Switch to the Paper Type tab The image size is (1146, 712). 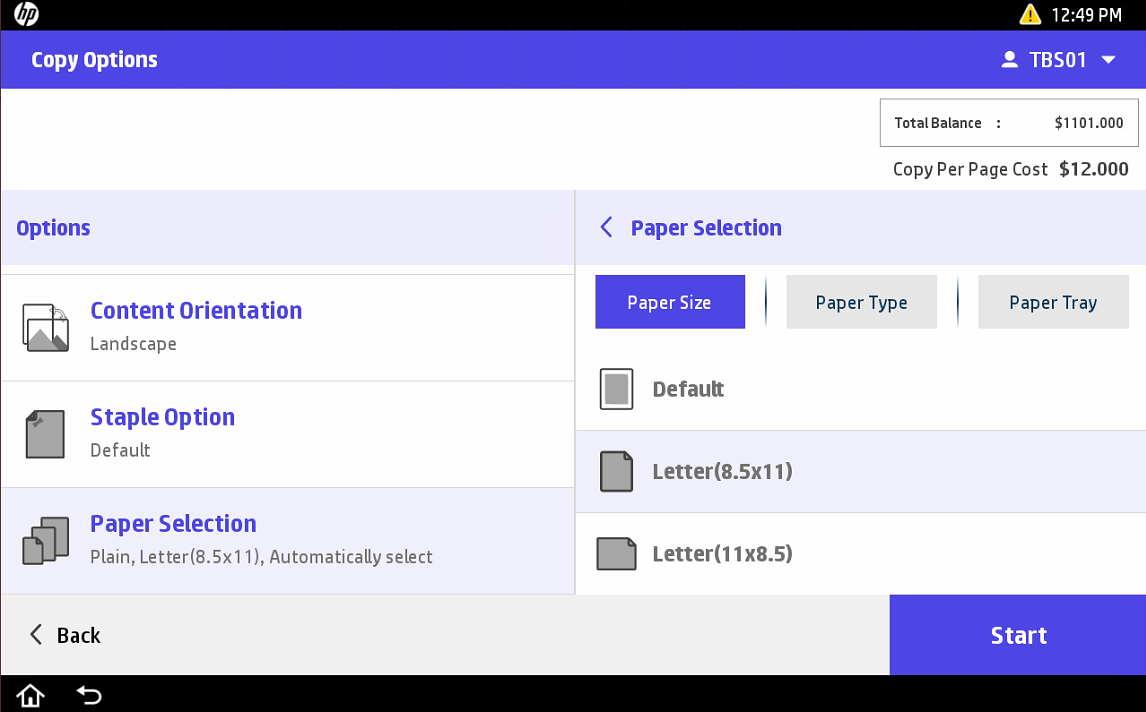(861, 302)
